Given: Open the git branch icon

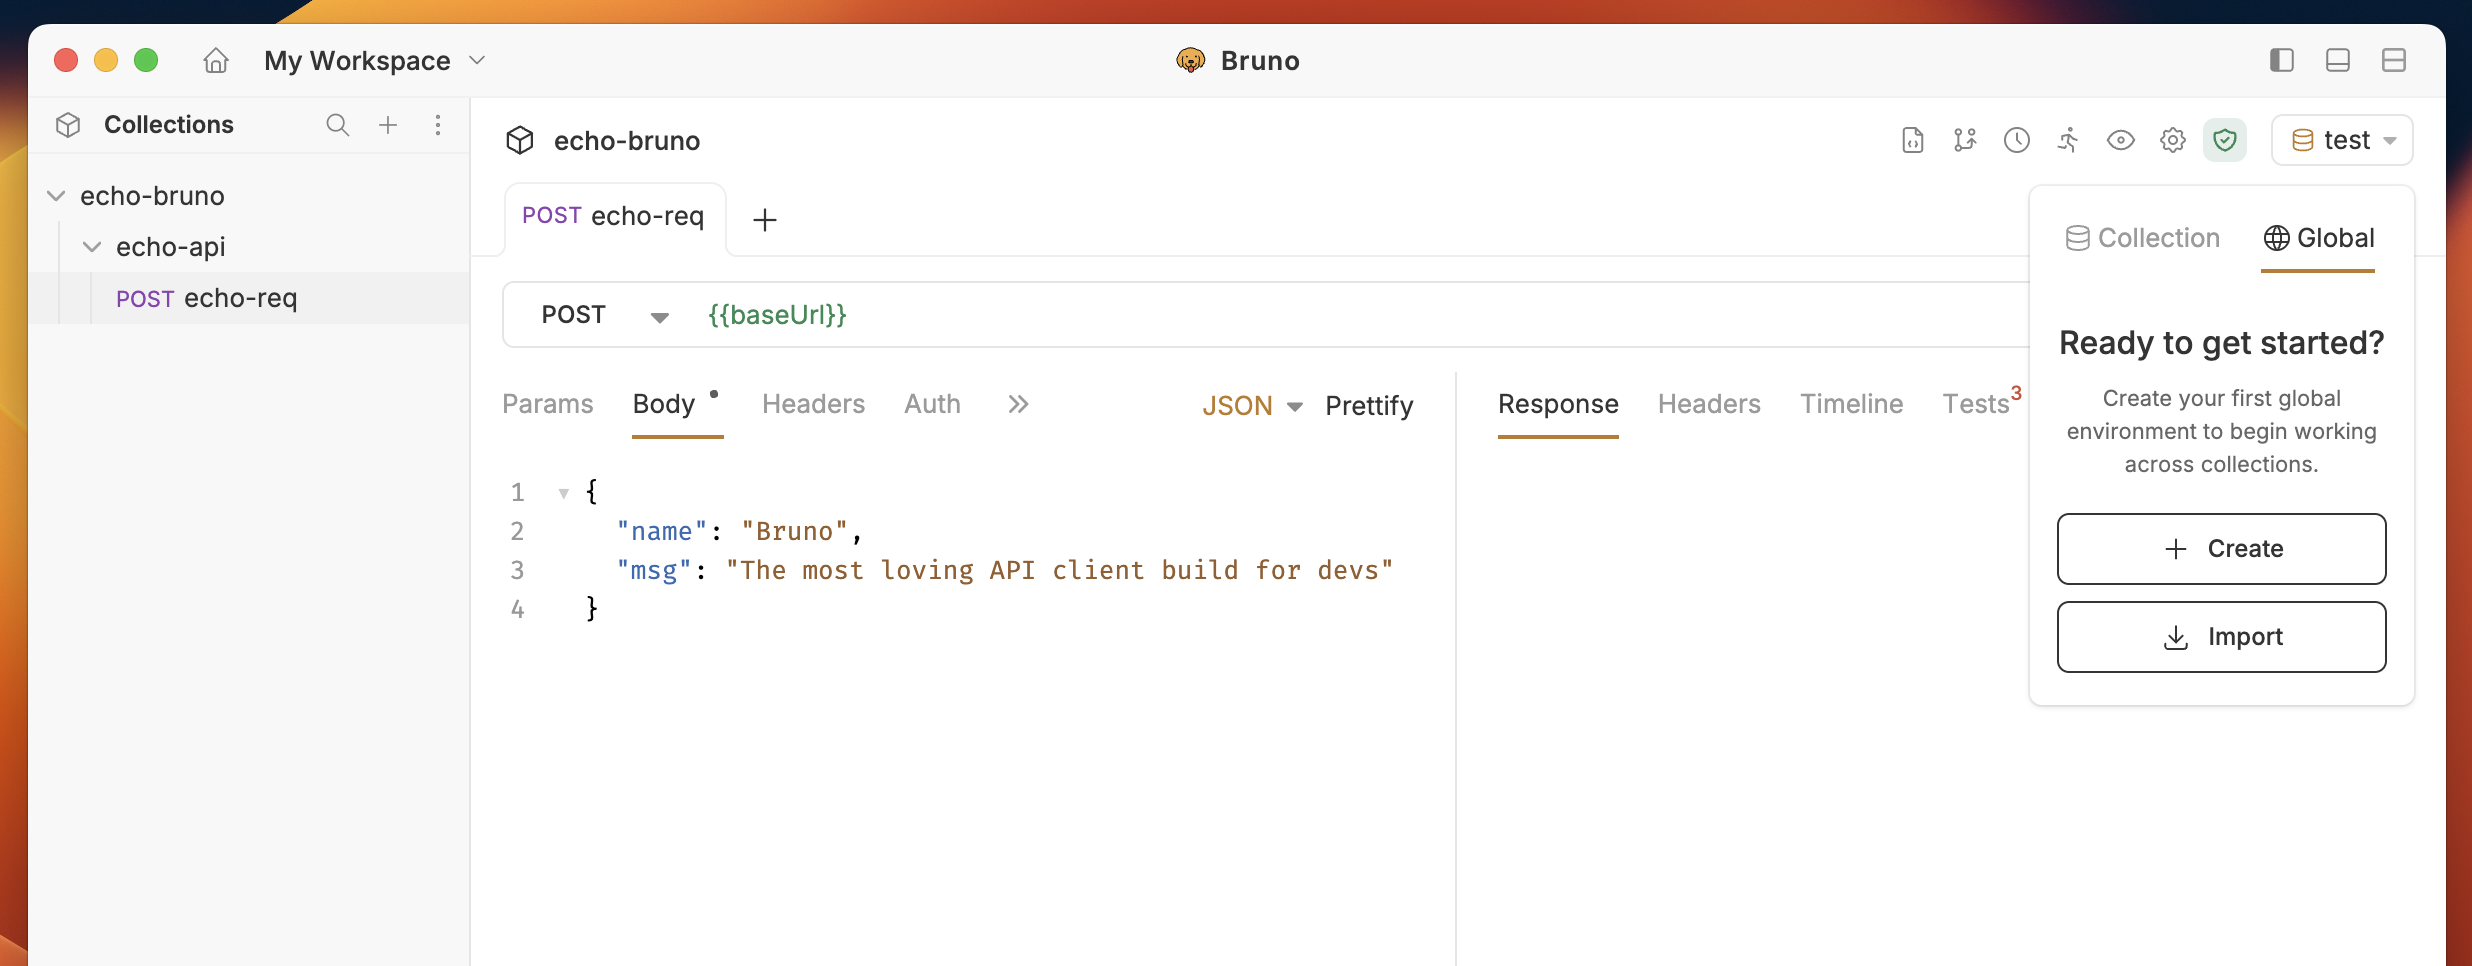Looking at the screenshot, I should [1964, 140].
